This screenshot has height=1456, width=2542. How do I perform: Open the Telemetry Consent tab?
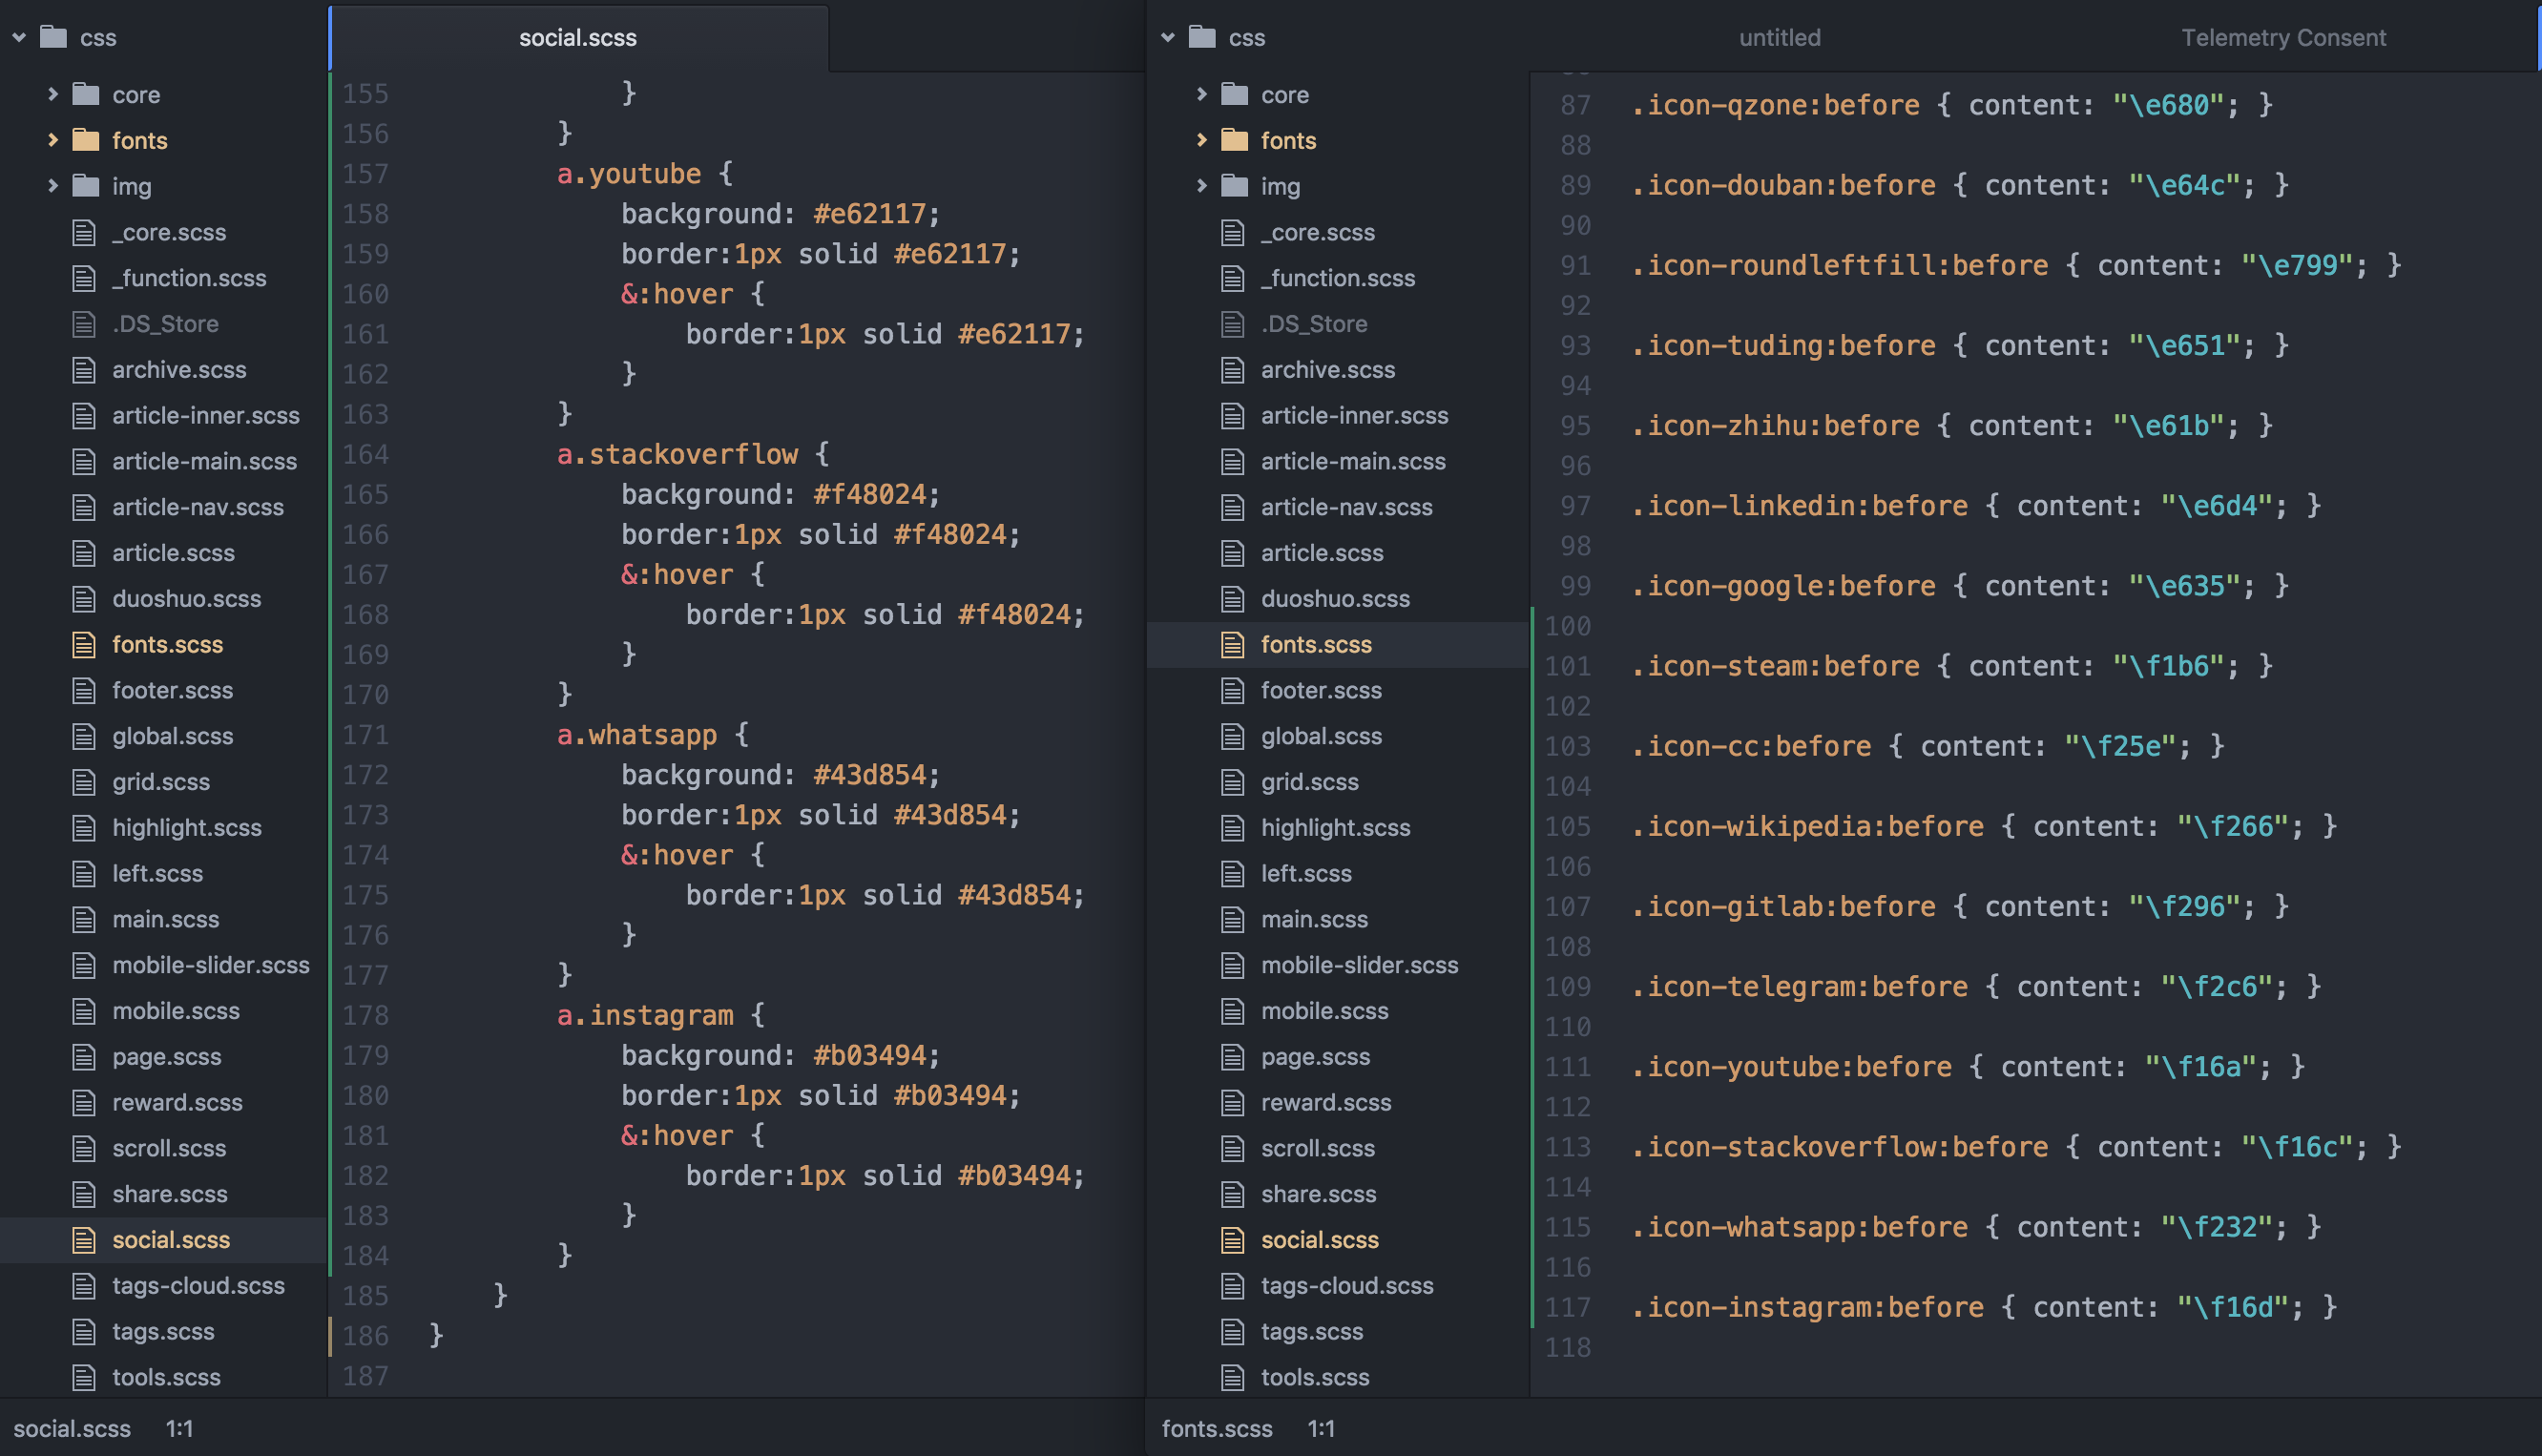click(2283, 38)
